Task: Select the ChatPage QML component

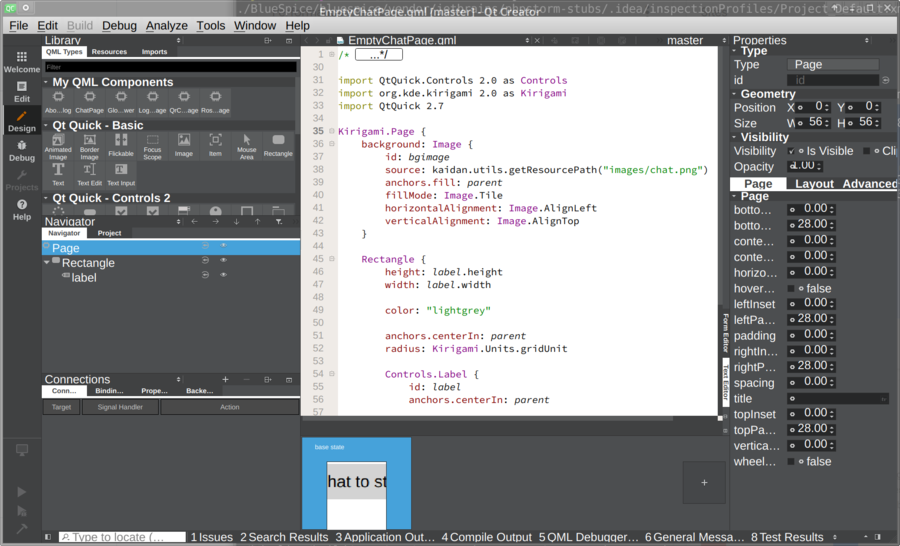Action: 90,102
